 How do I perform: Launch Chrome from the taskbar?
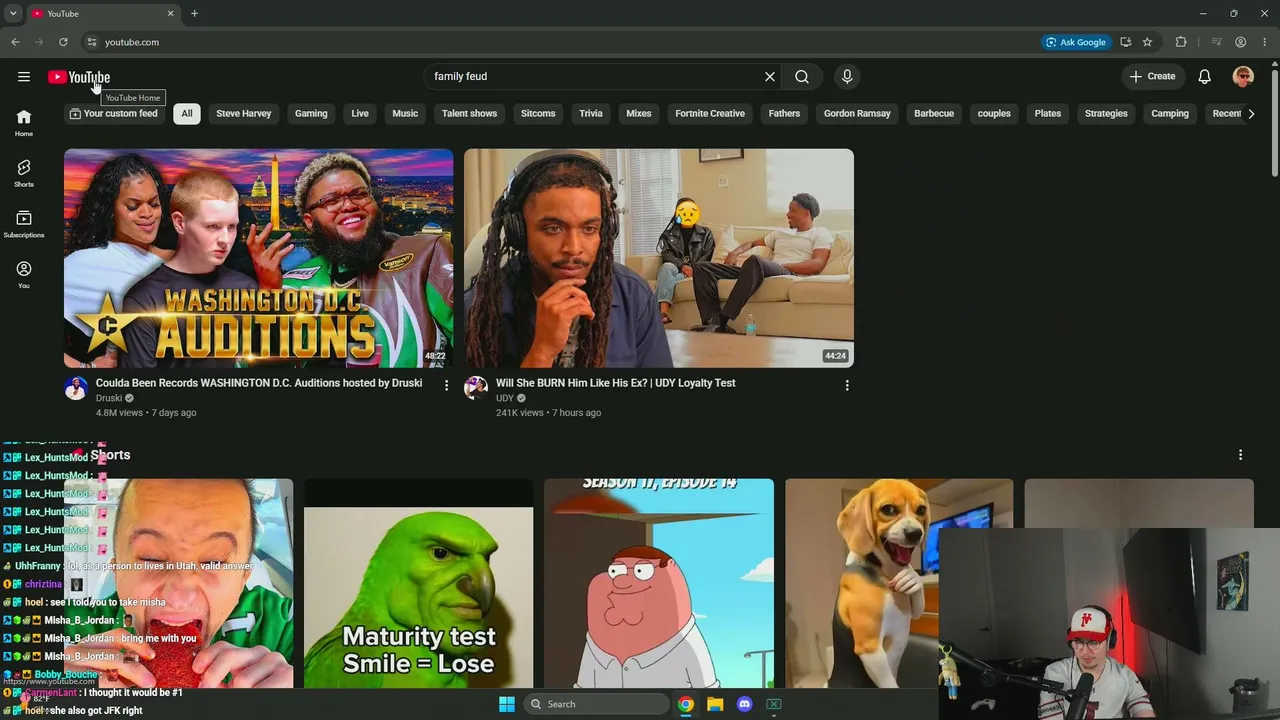point(686,704)
